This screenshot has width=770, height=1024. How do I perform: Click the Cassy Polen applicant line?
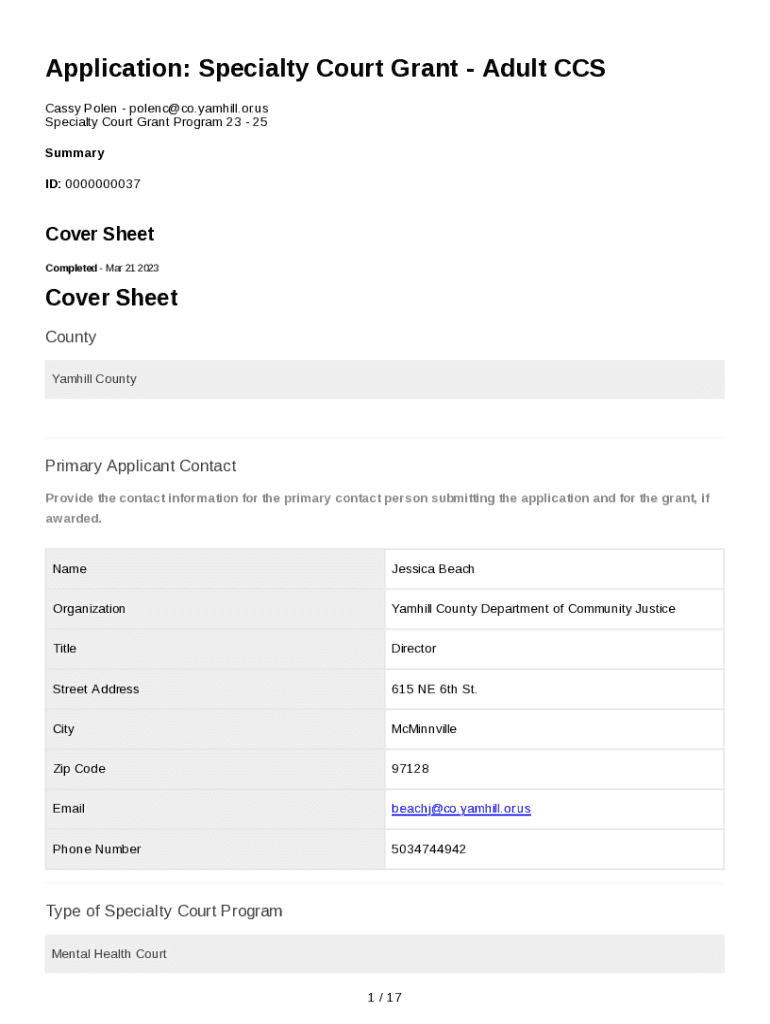(x=157, y=108)
